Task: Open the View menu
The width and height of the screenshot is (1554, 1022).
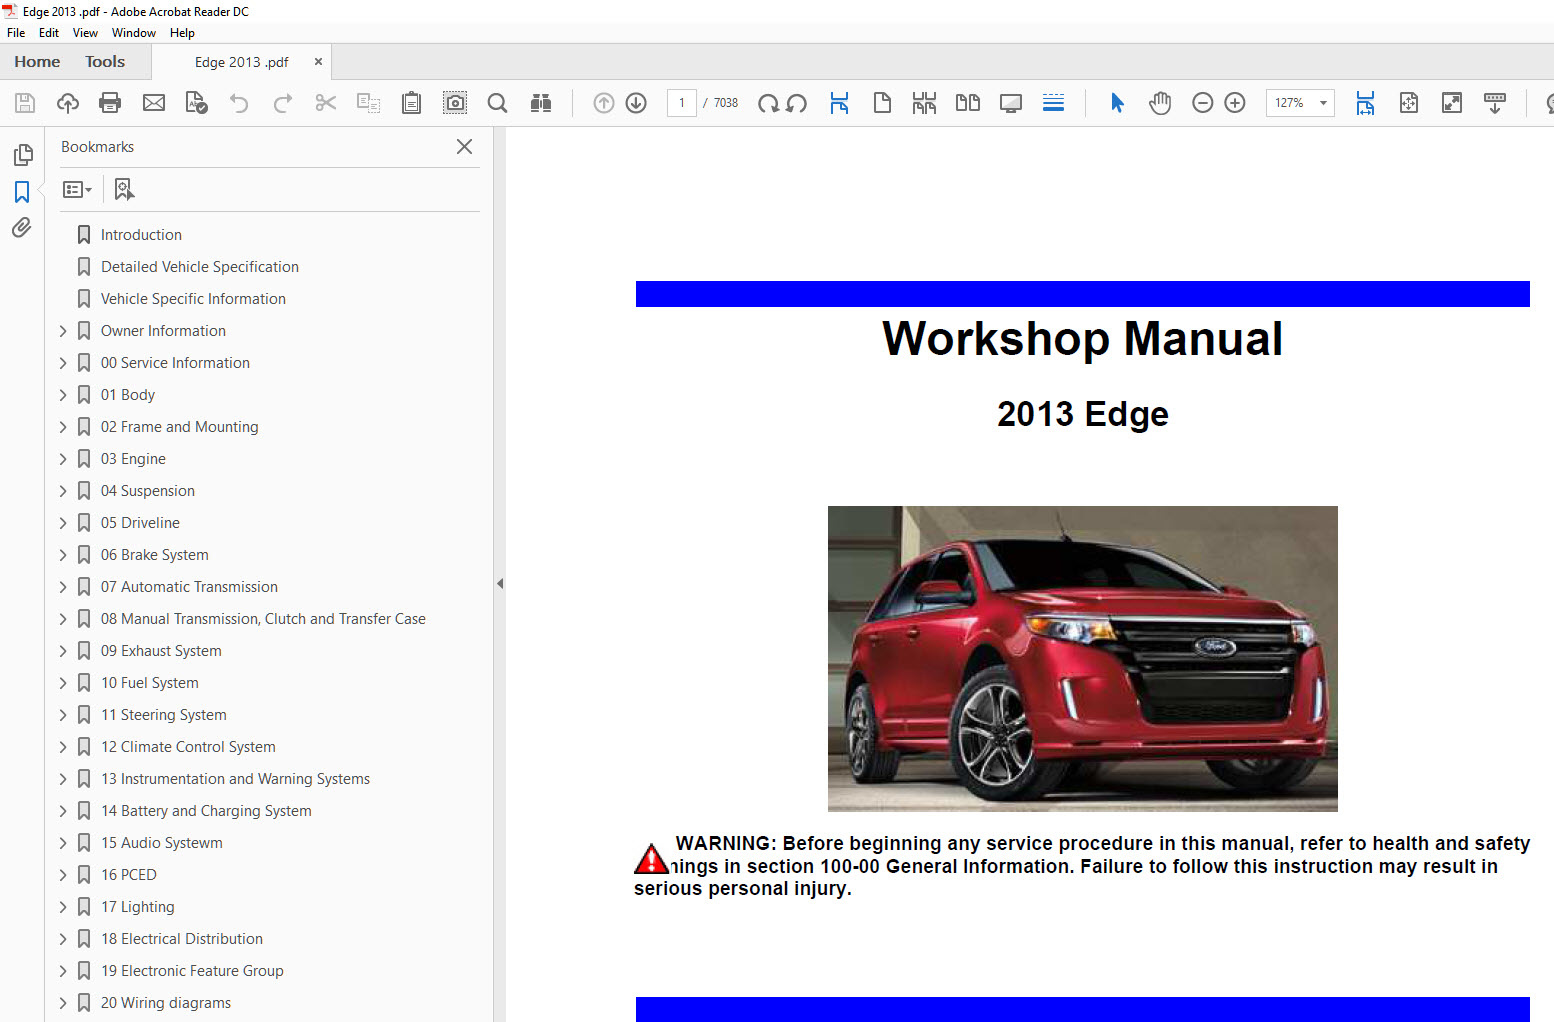Action: 85,33
